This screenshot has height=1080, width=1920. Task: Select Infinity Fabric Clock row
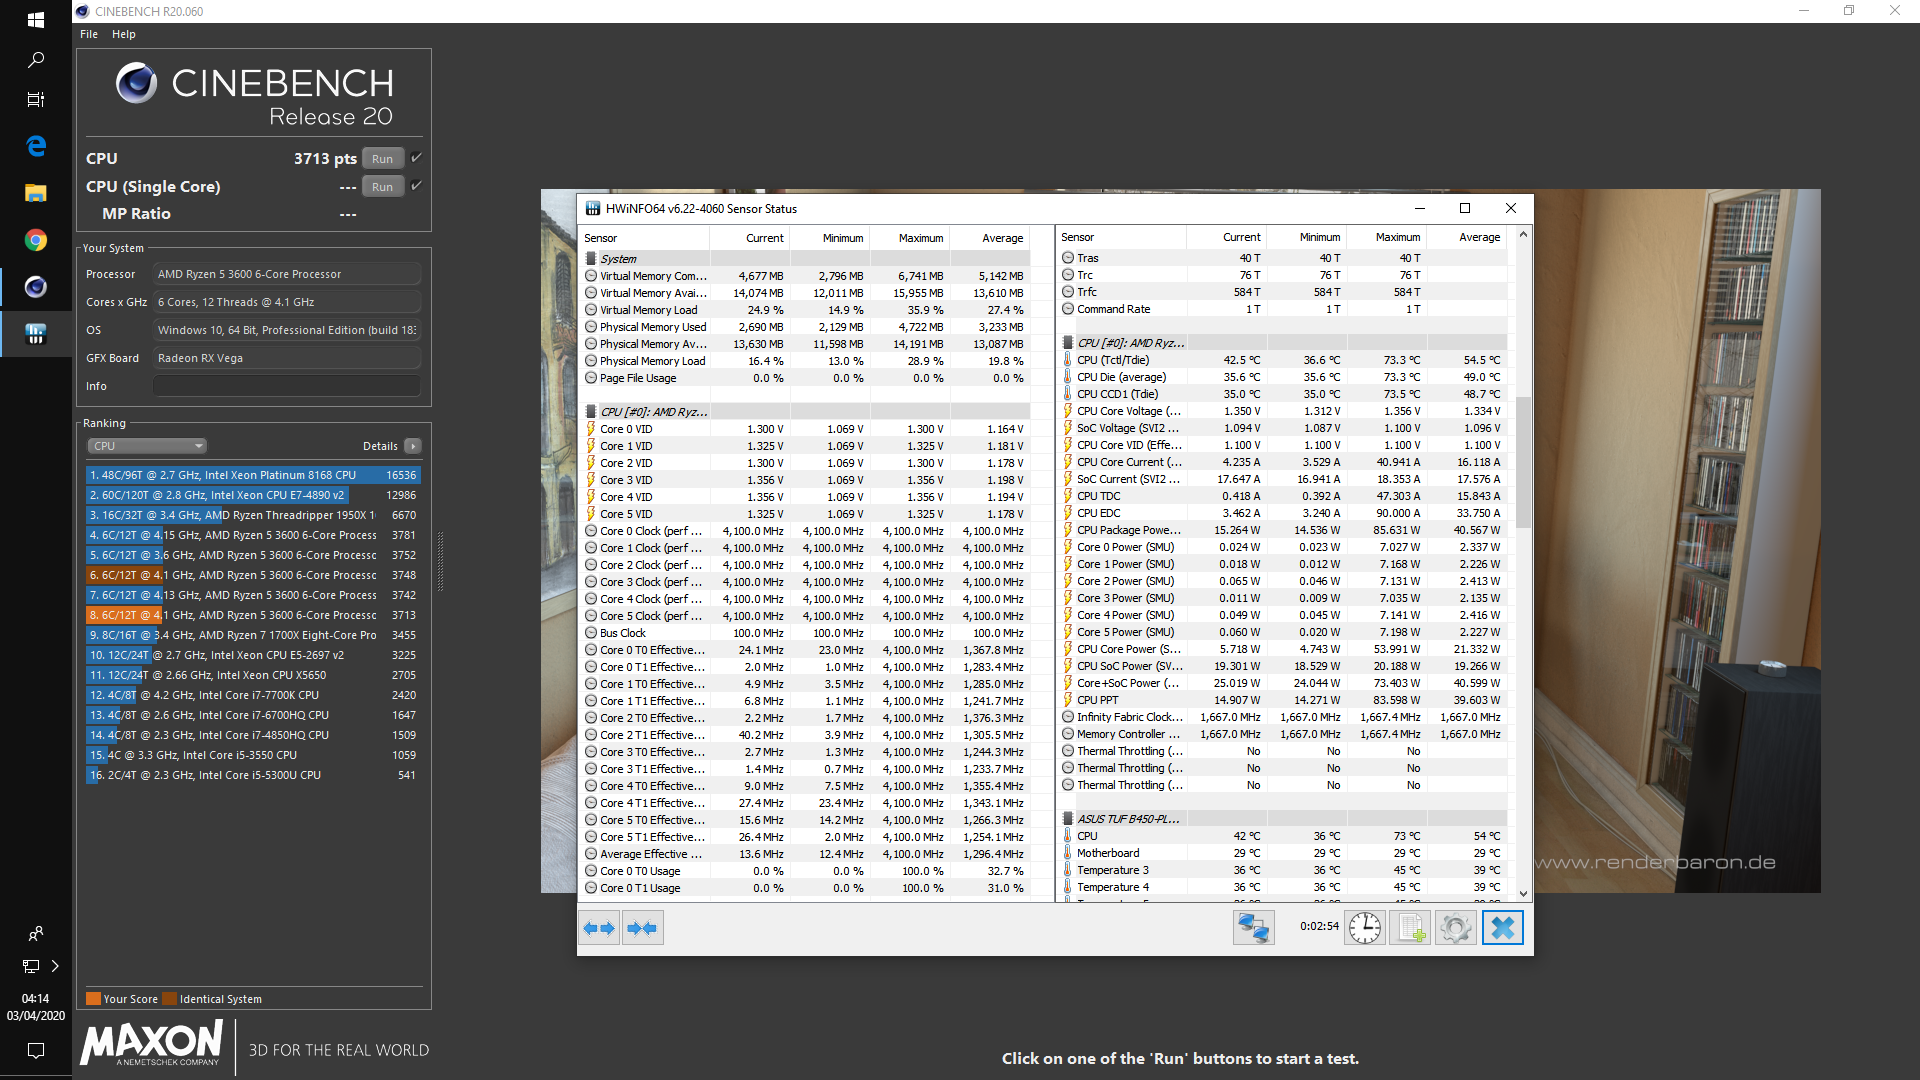(x=1284, y=717)
